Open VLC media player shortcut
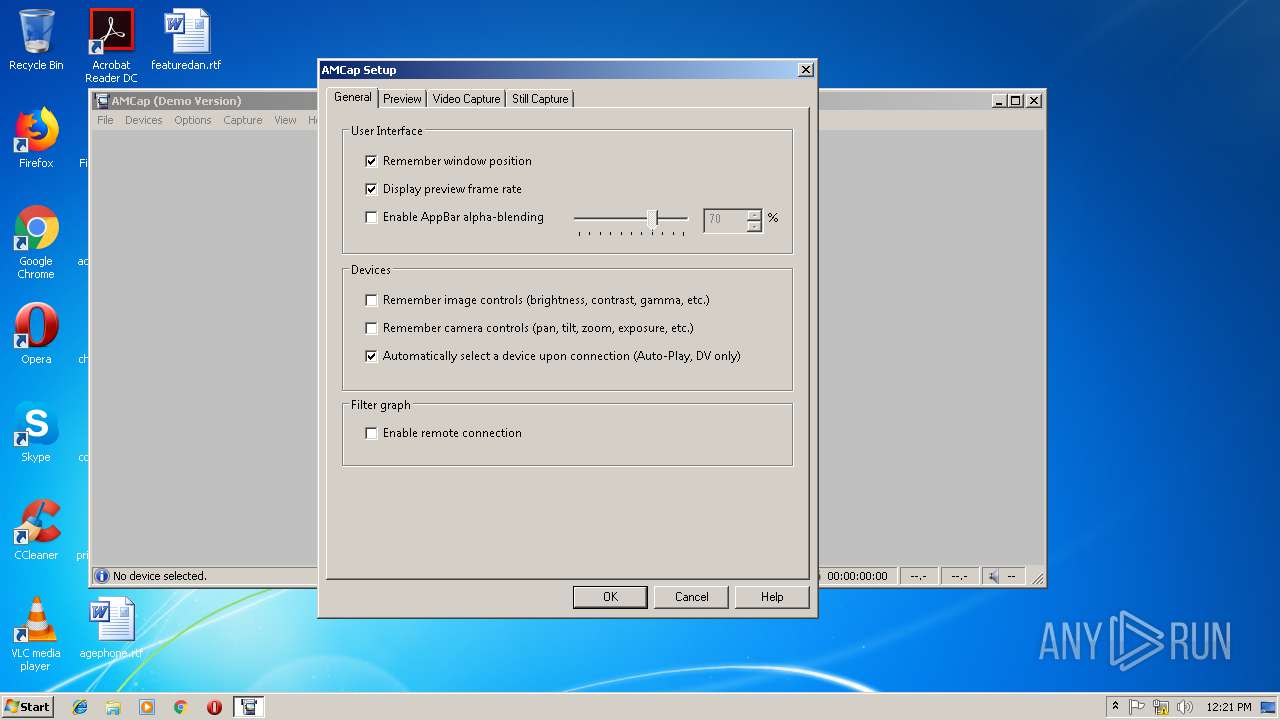The width and height of the screenshot is (1280, 720). (x=36, y=634)
